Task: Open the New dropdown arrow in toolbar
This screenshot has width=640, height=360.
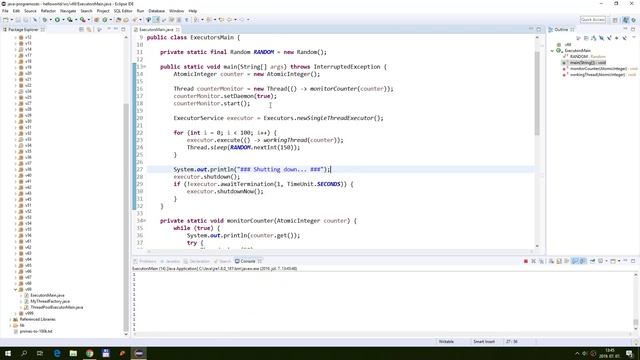Action: click(x=11, y=20)
